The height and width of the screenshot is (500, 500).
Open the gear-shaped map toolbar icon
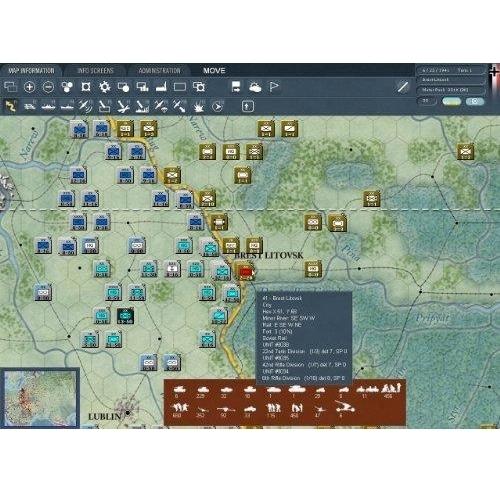(x=105, y=87)
